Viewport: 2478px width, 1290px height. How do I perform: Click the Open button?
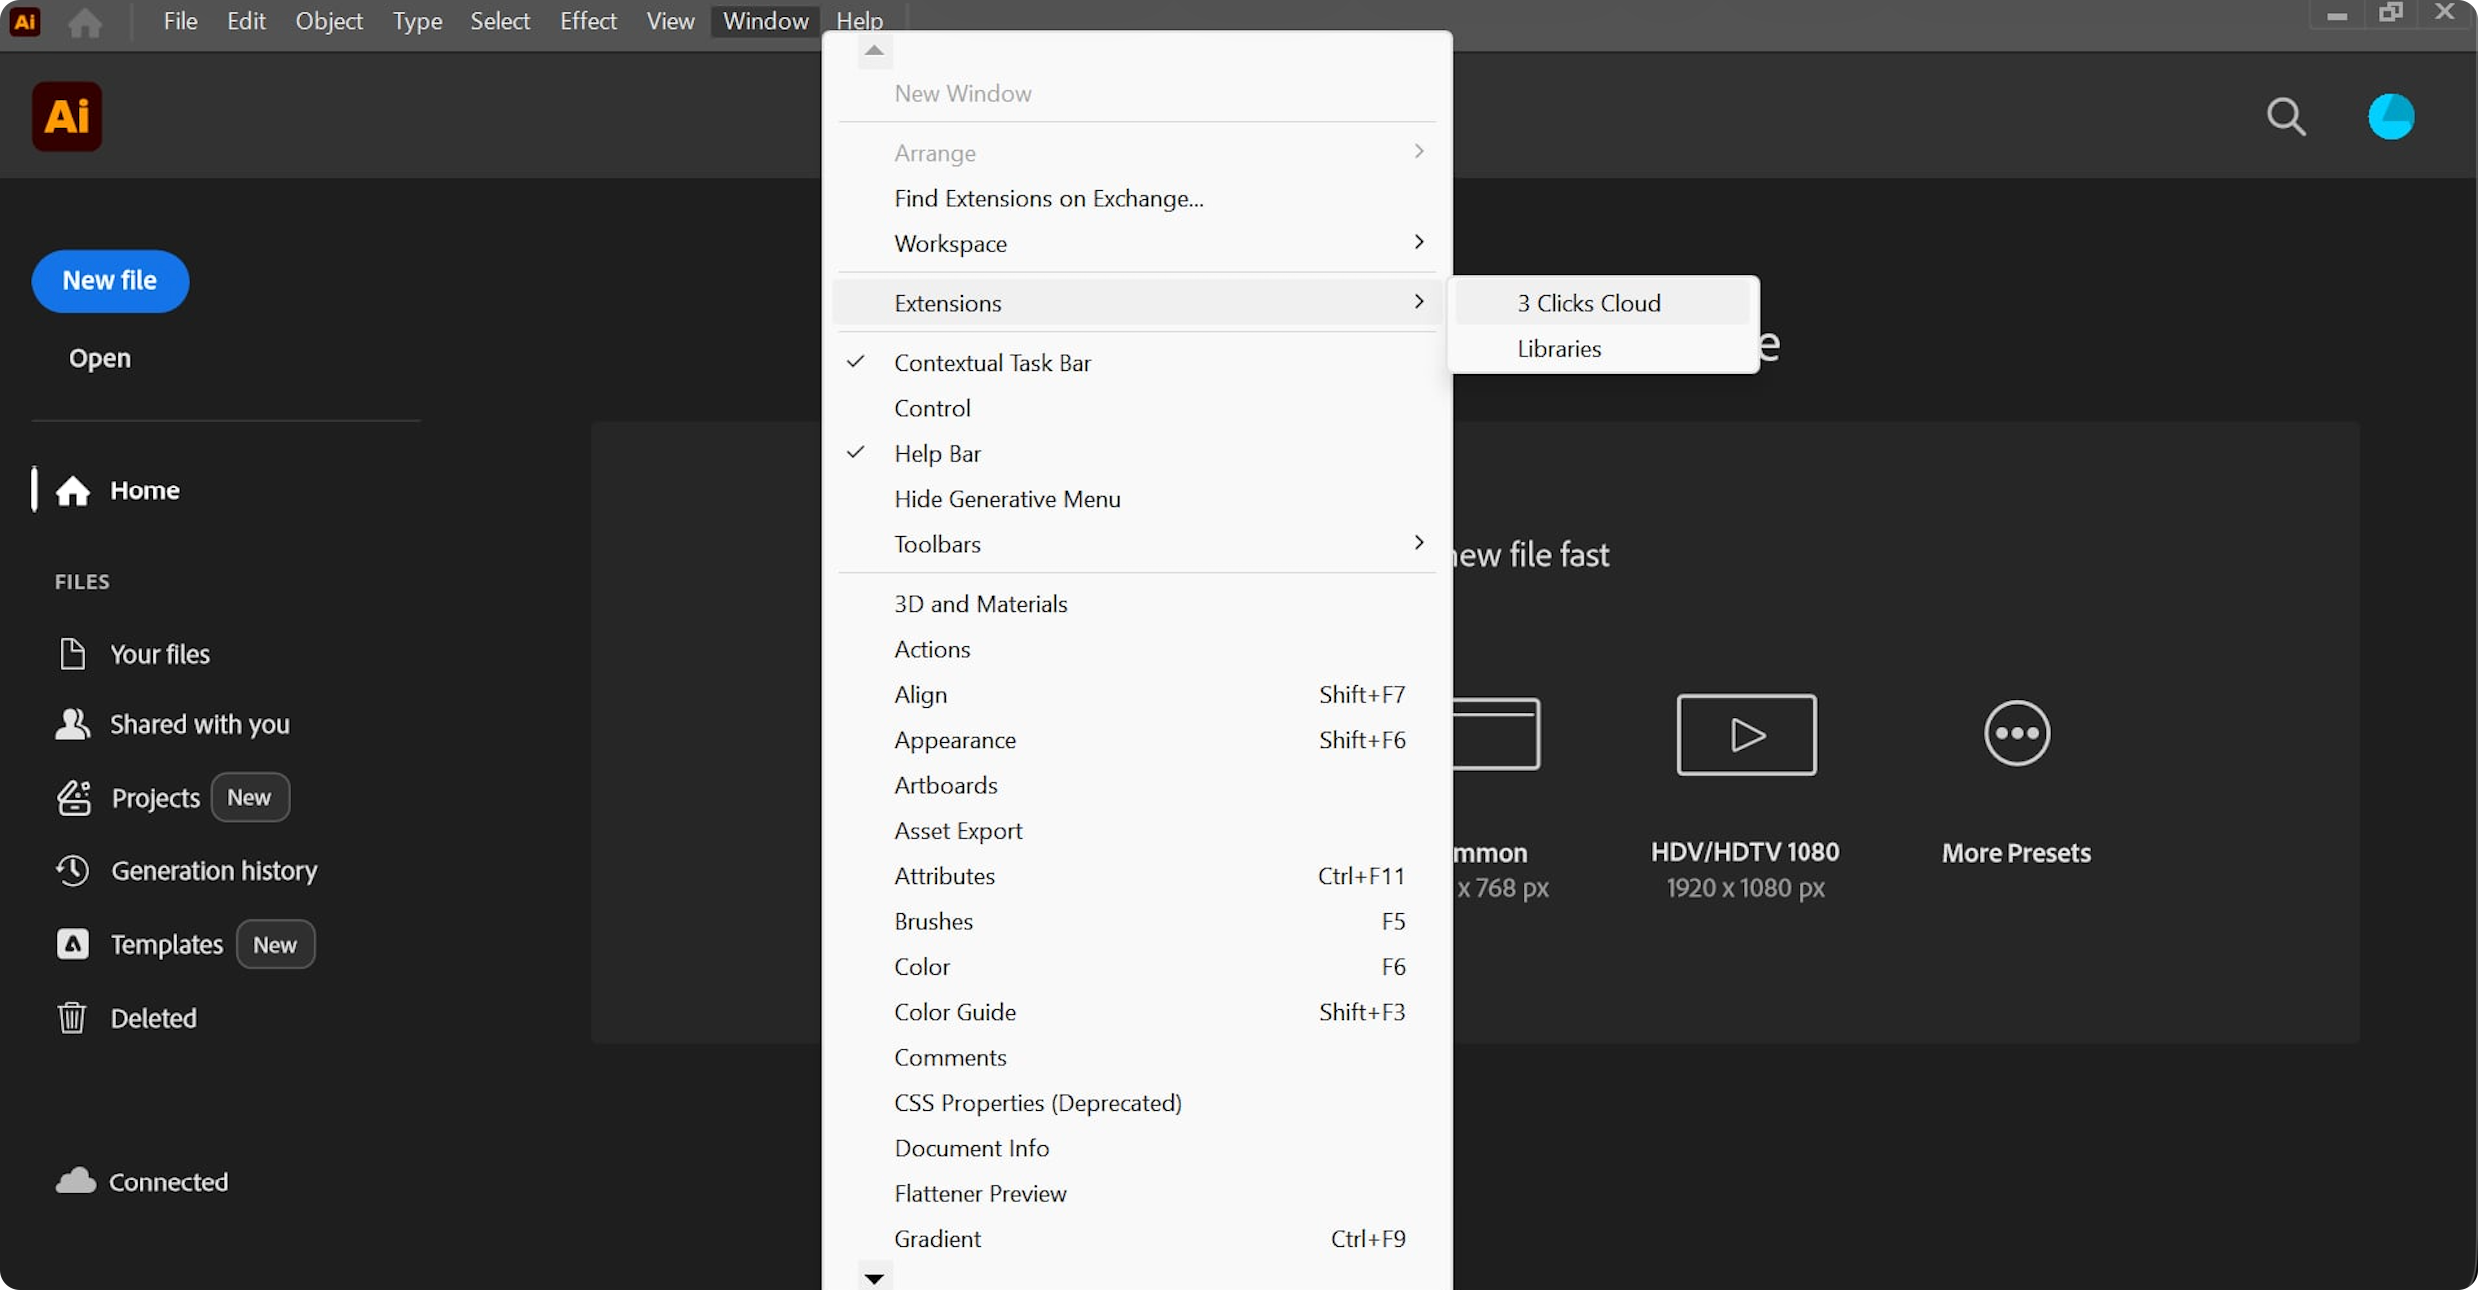click(x=99, y=358)
